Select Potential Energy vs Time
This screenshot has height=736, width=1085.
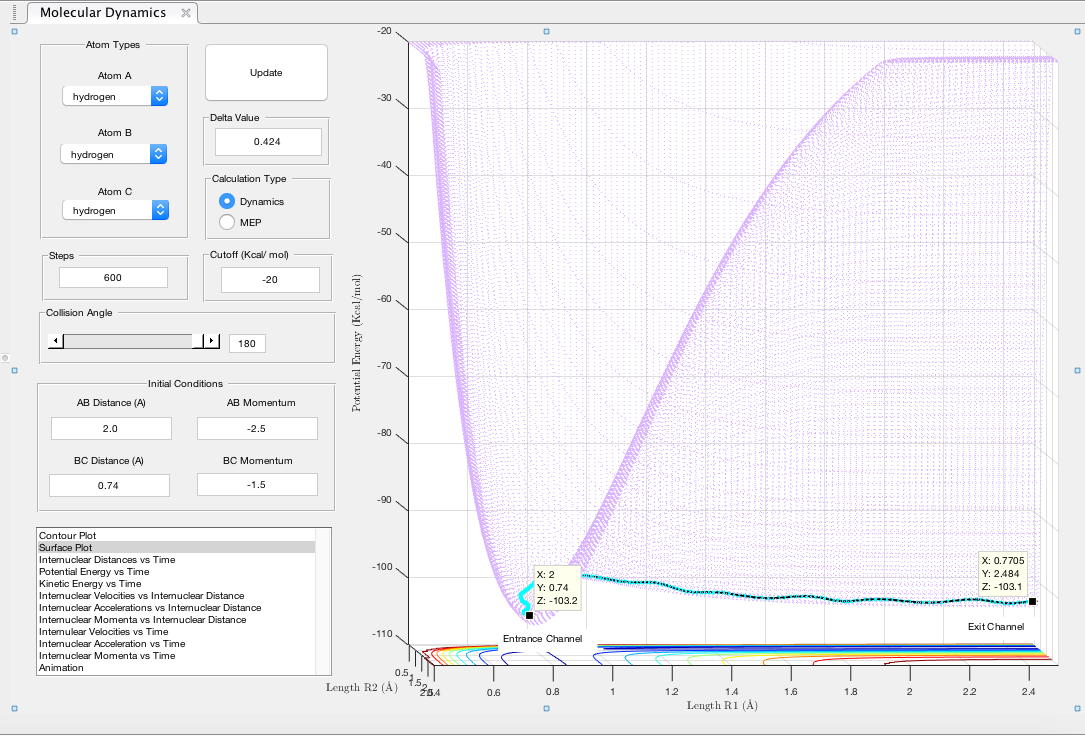[176, 571]
